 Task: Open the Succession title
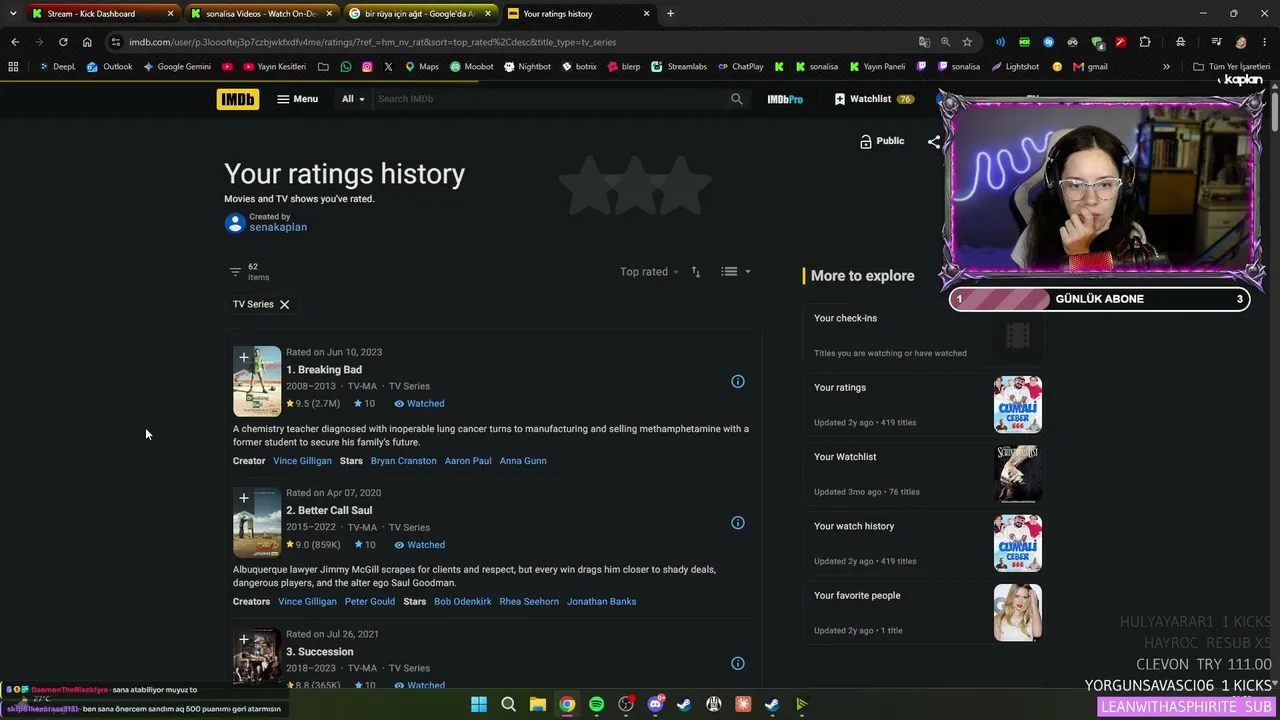(x=320, y=652)
